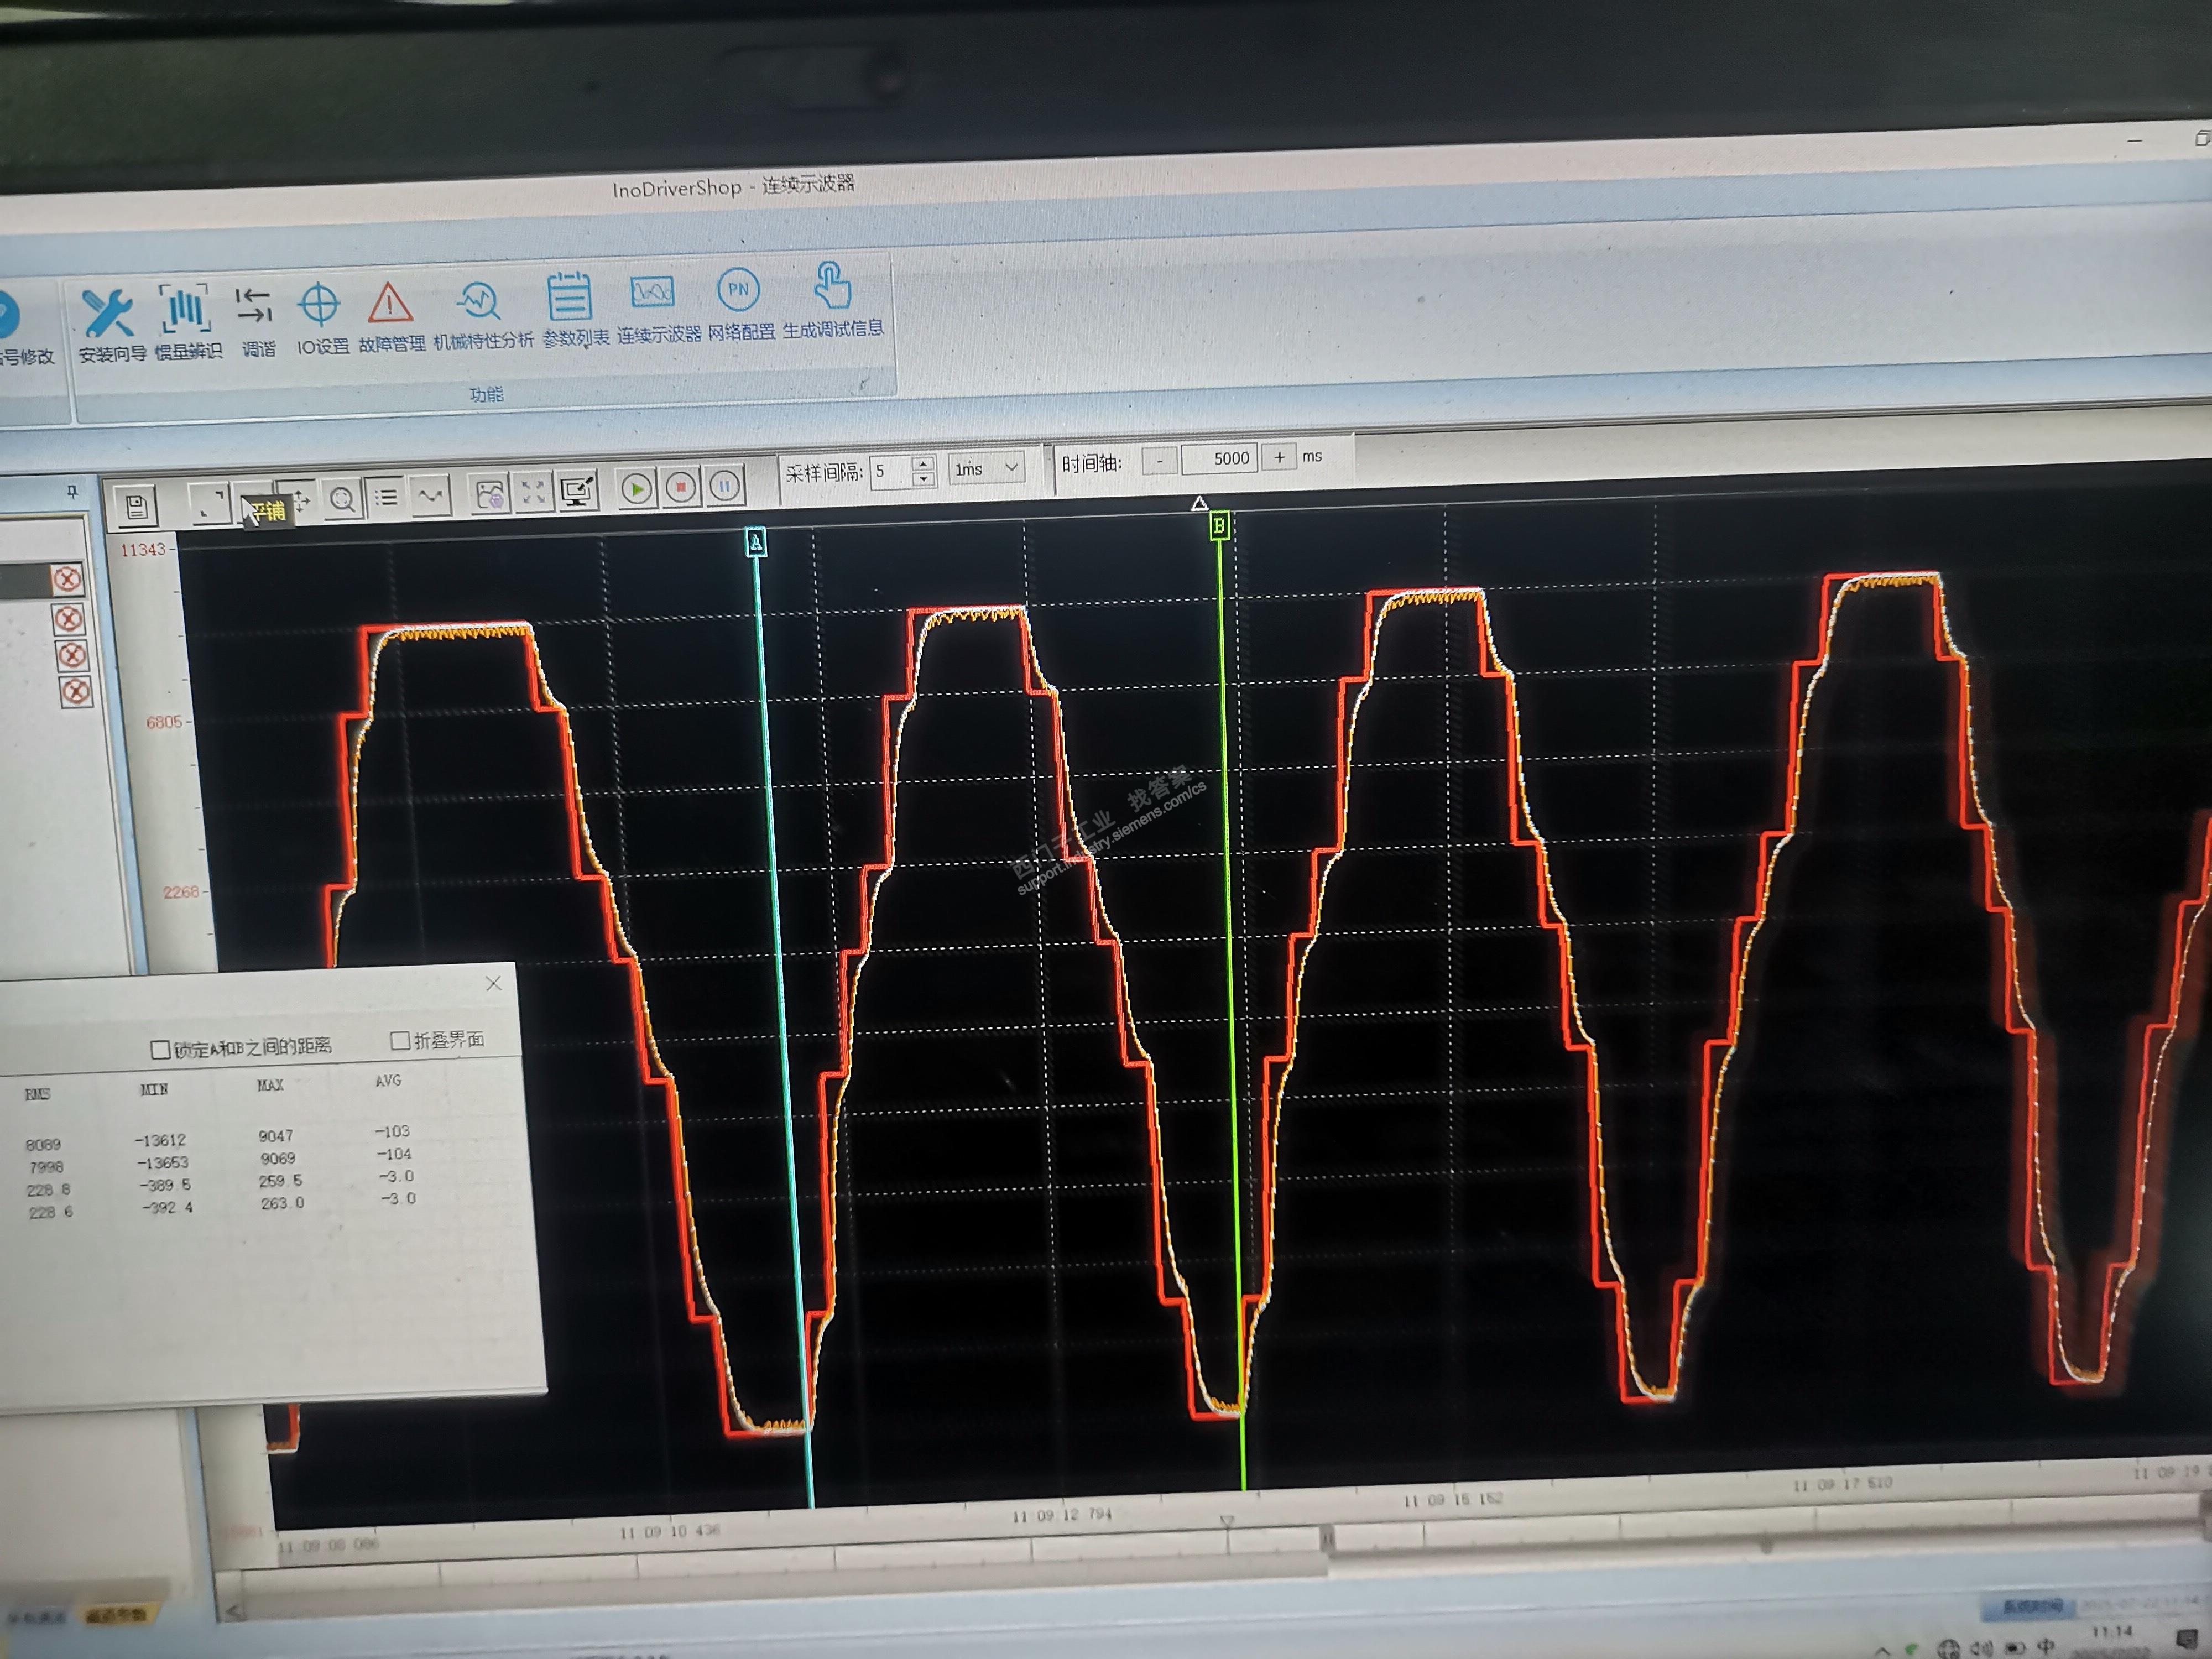The width and height of the screenshot is (2212, 1659).
Task: Click minus button to shorten time axis
Action: click(1159, 461)
